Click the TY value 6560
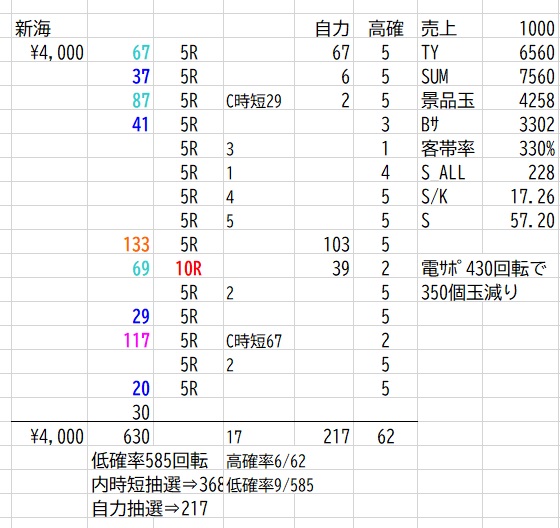The width and height of the screenshot is (560, 528). click(x=537, y=53)
